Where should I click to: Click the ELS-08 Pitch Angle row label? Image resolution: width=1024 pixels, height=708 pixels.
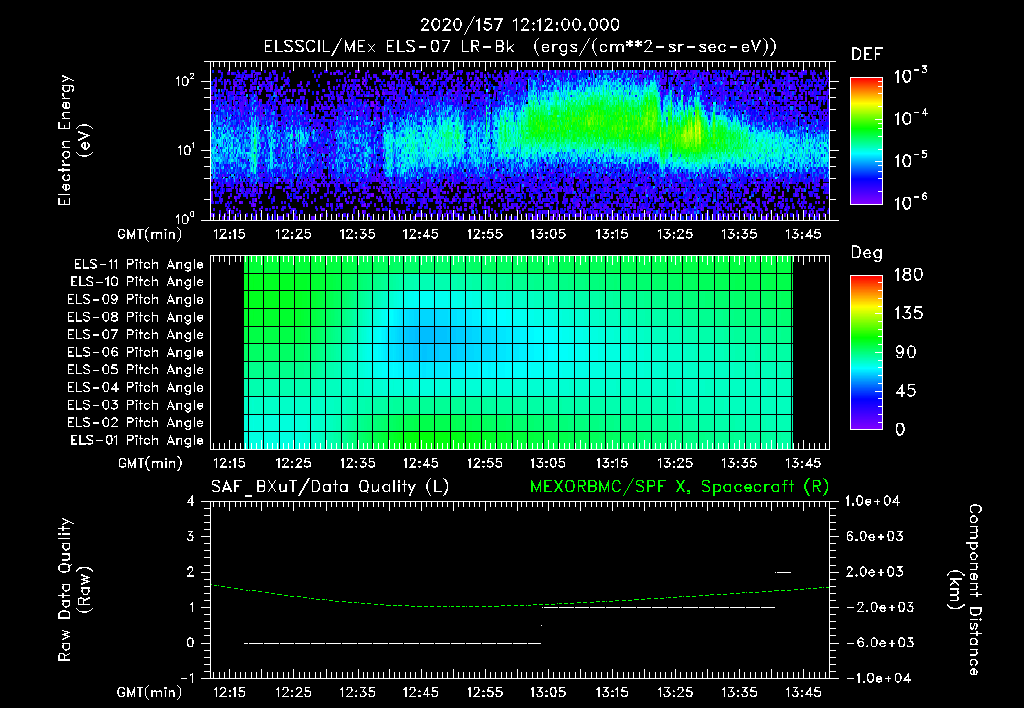click(x=136, y=317)
